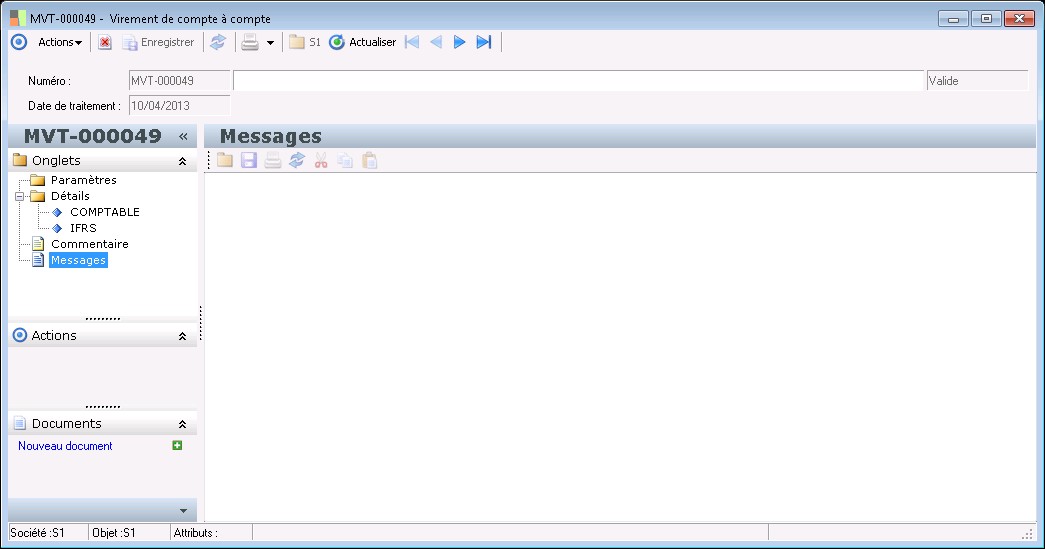Click the Nouveau document link
Image resolution: width=1045 pixels, height=549 pixels.
[65, 446]
